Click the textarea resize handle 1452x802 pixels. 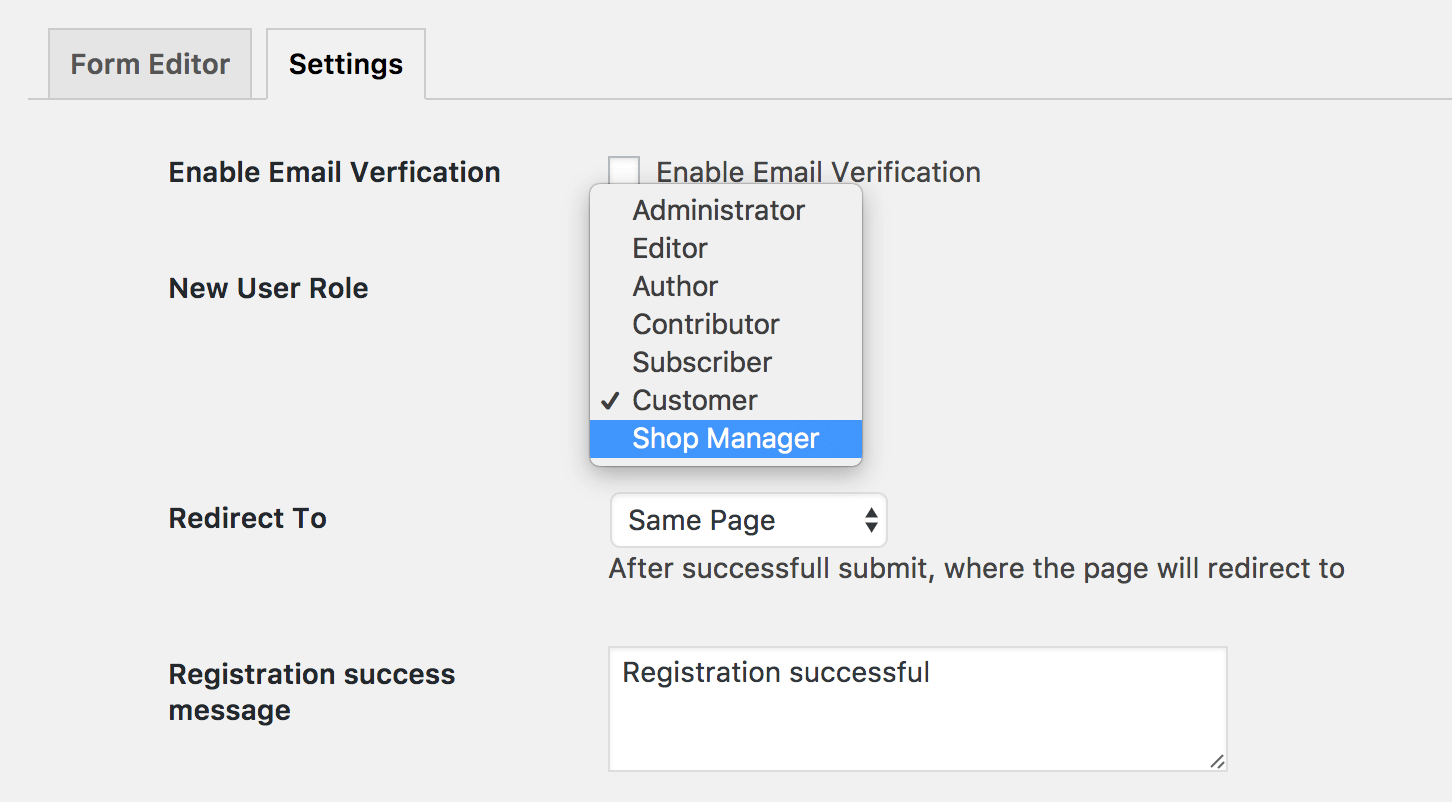(1219, 763)
